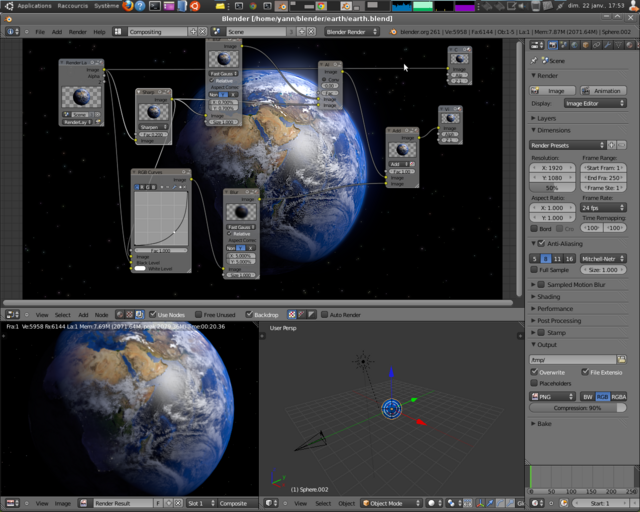
Task: Open the Render menu in header
Action: pyautogui.click(x=78, y=32)
